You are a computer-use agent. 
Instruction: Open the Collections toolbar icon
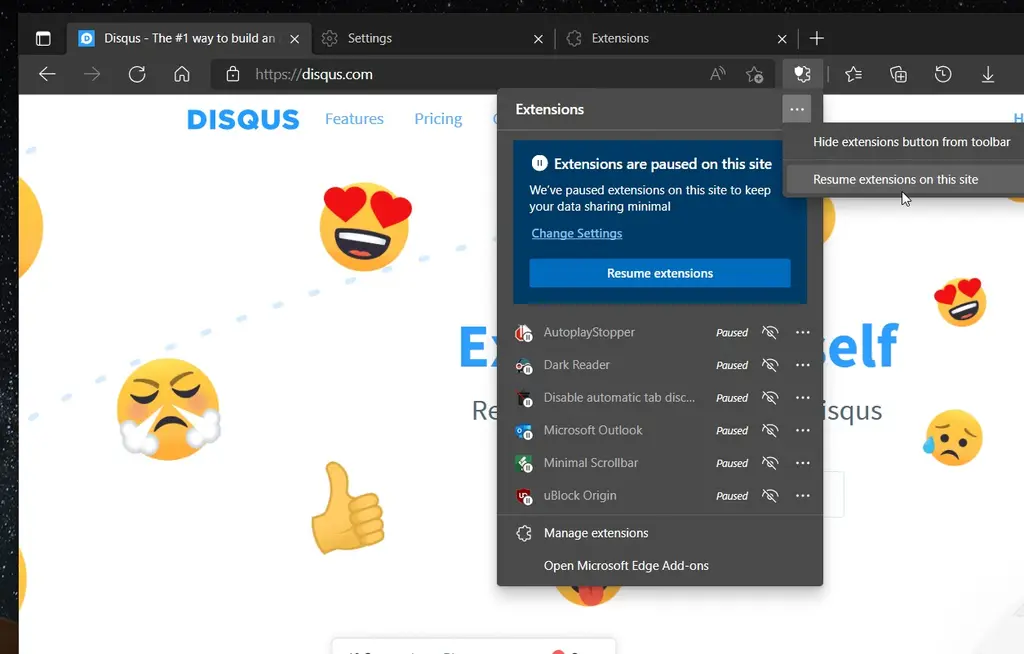[898, 74]
